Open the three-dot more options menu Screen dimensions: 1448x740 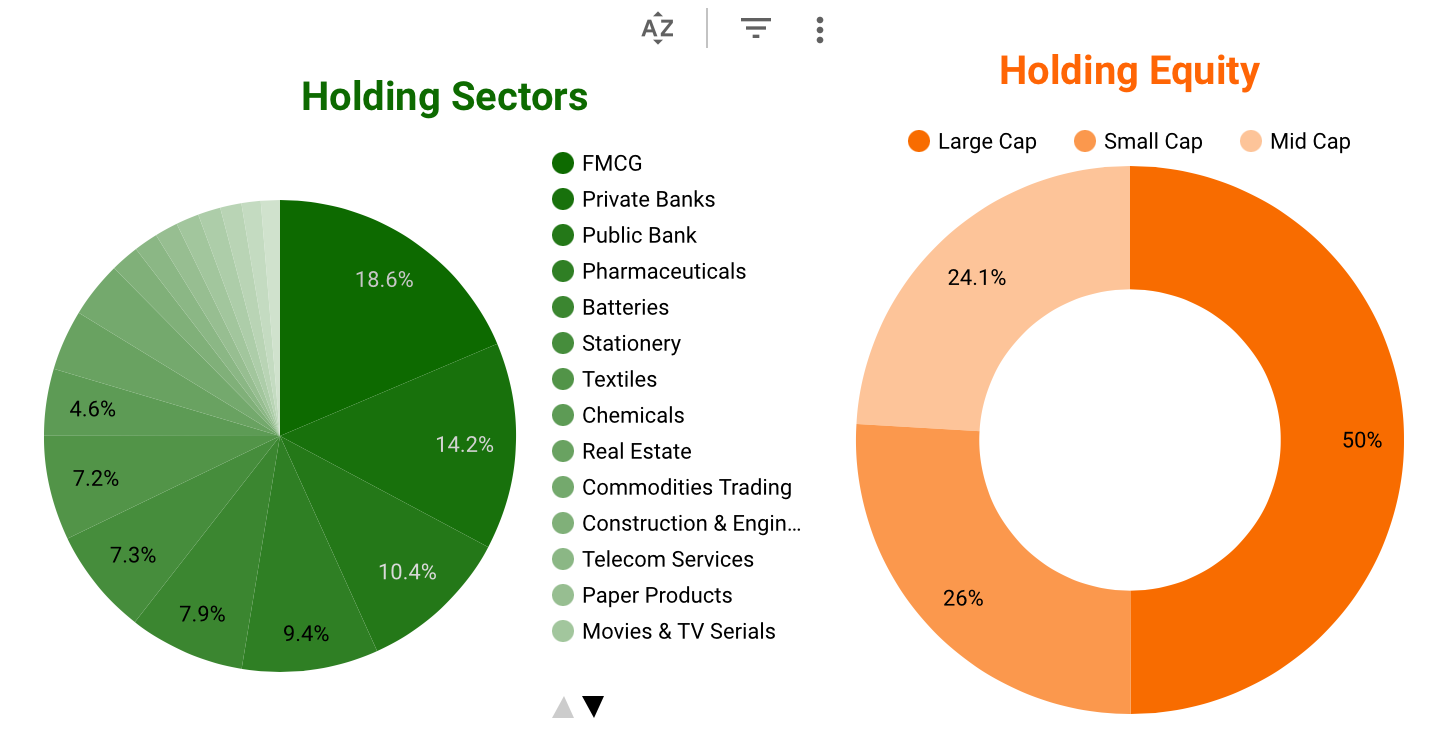click(x=819, y=30)
